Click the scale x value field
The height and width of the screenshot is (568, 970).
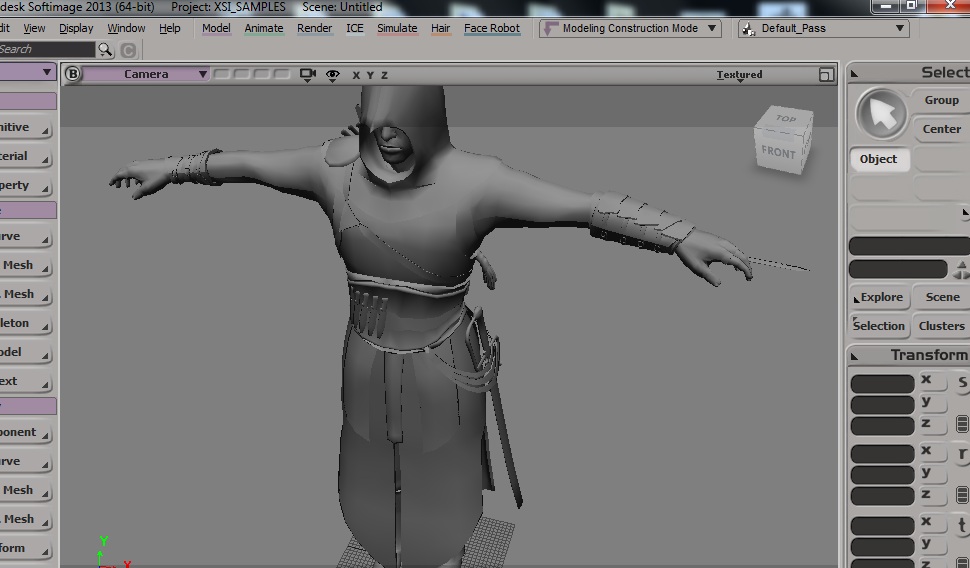[x=882, y=383]
